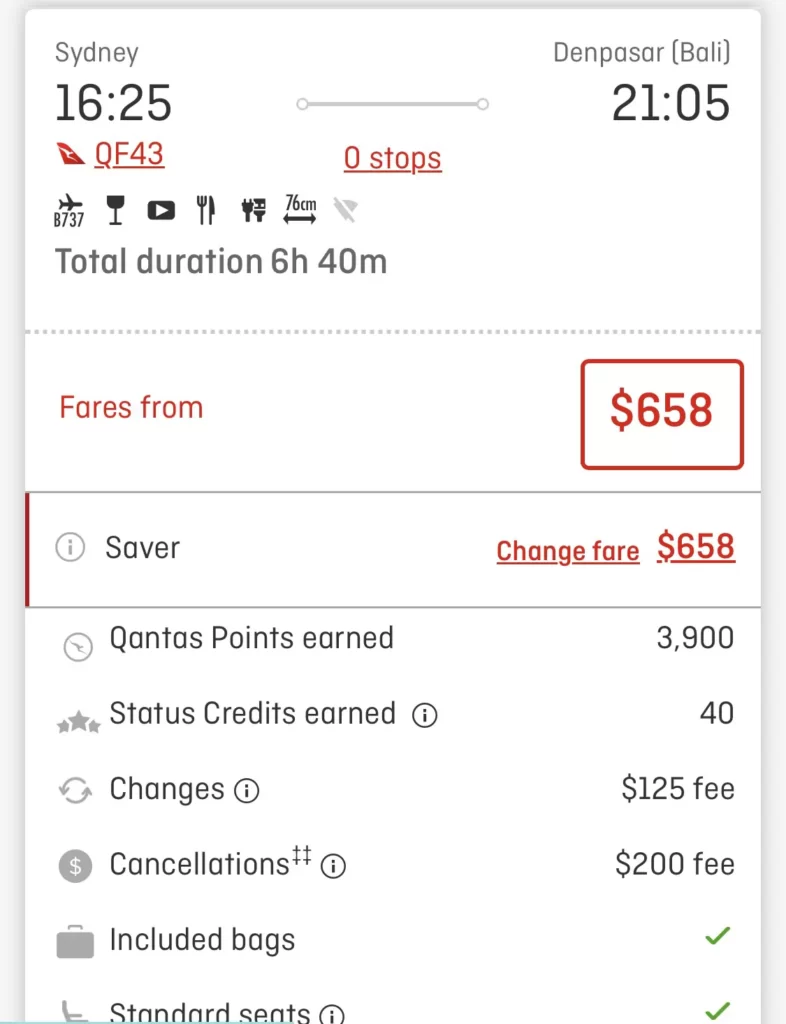Click the Included bags suitcase icon
Viewport: 786px width, 1024px height.
[75, 941]
